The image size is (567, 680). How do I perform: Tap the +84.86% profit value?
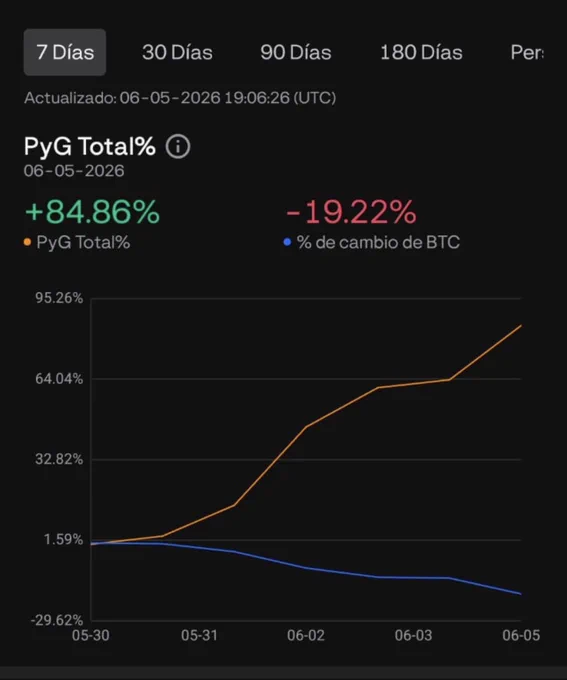tap(92, 212)
